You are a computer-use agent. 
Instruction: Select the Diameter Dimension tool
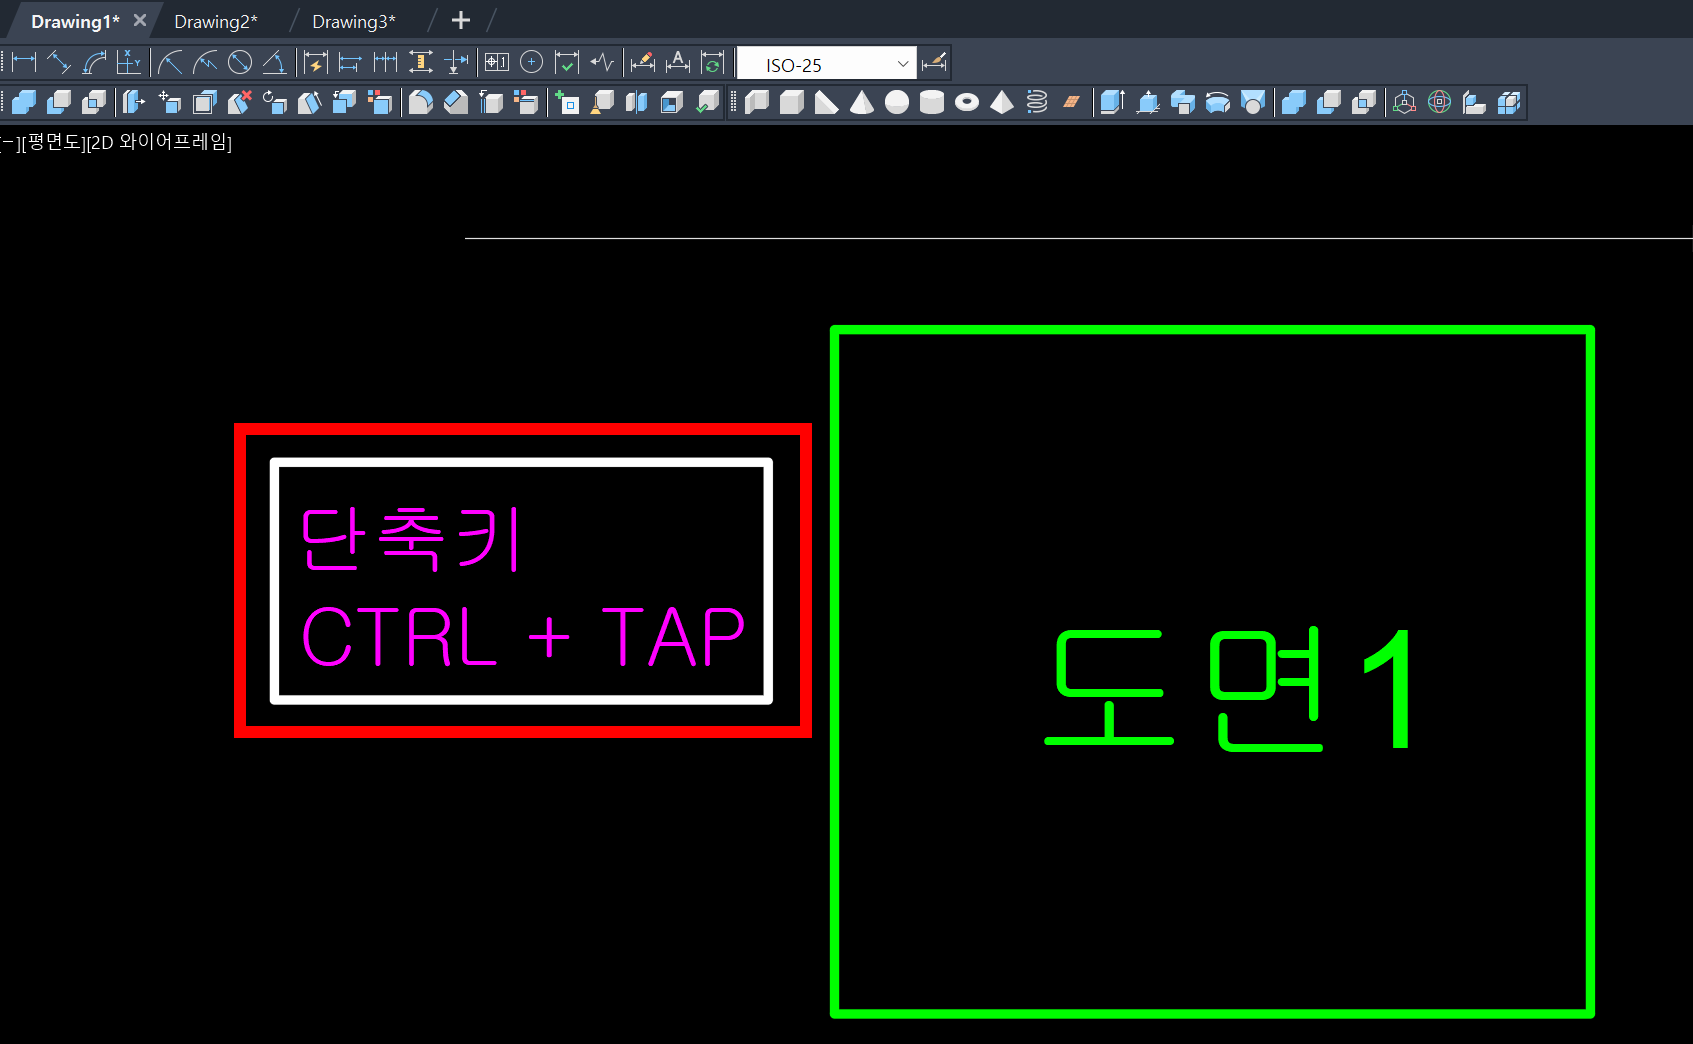(x=240, y=62)
